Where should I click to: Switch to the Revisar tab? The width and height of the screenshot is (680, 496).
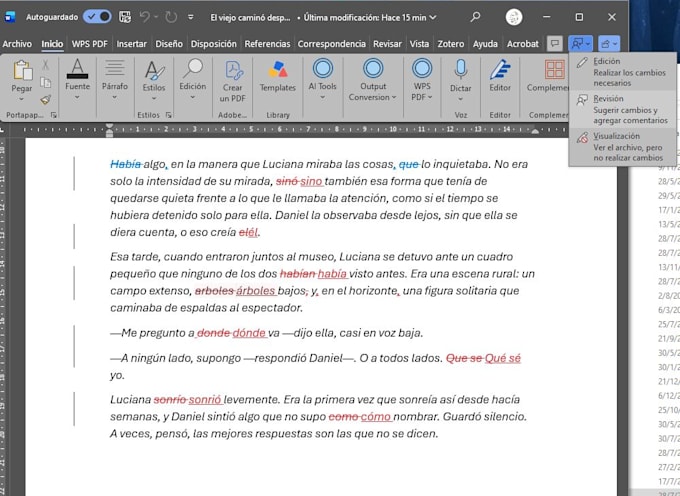(x=387, y=44)
